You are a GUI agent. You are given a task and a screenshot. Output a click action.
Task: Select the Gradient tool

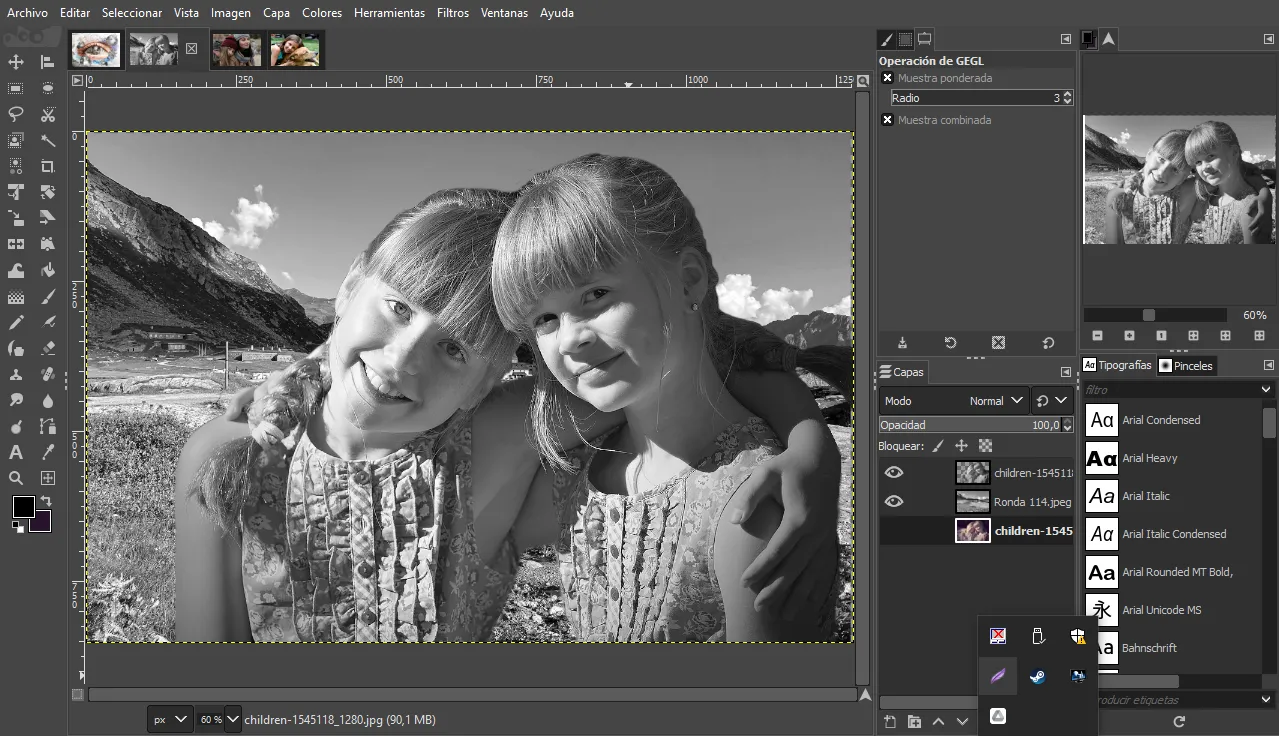pos(16,296)
